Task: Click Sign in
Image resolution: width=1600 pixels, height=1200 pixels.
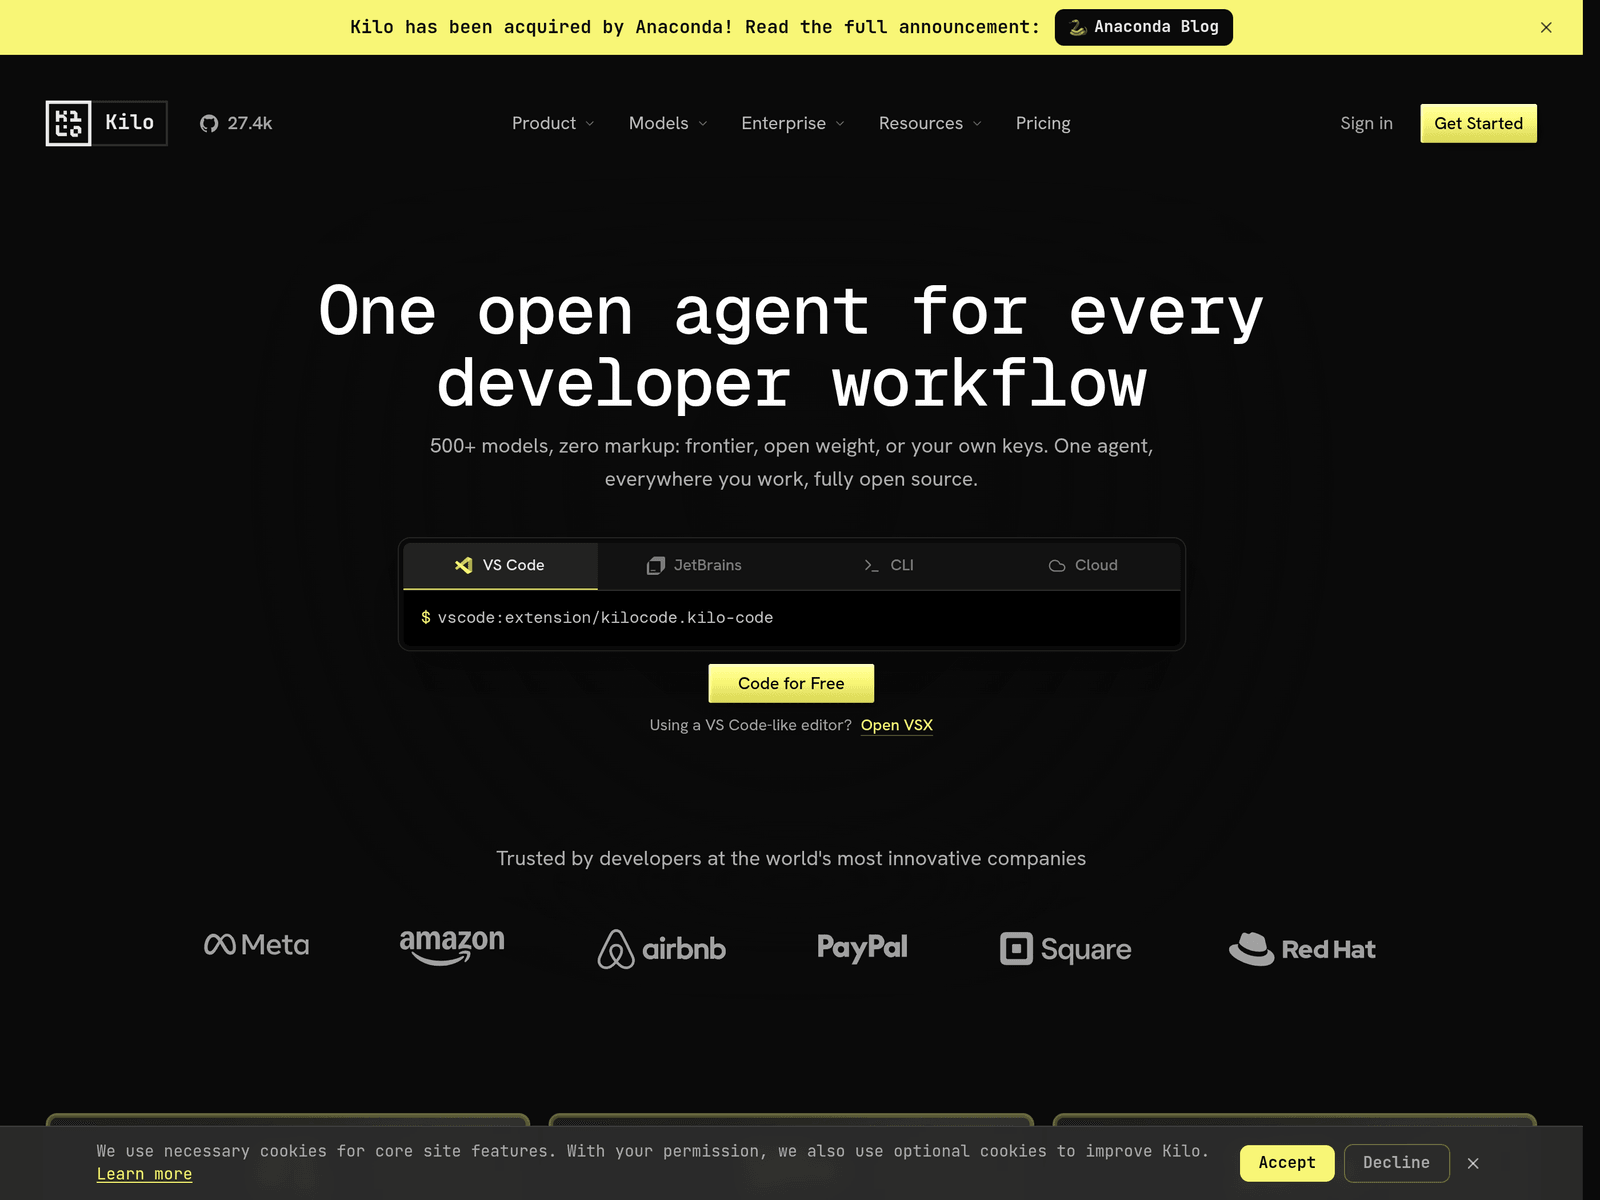Action: coord(1366,123)
